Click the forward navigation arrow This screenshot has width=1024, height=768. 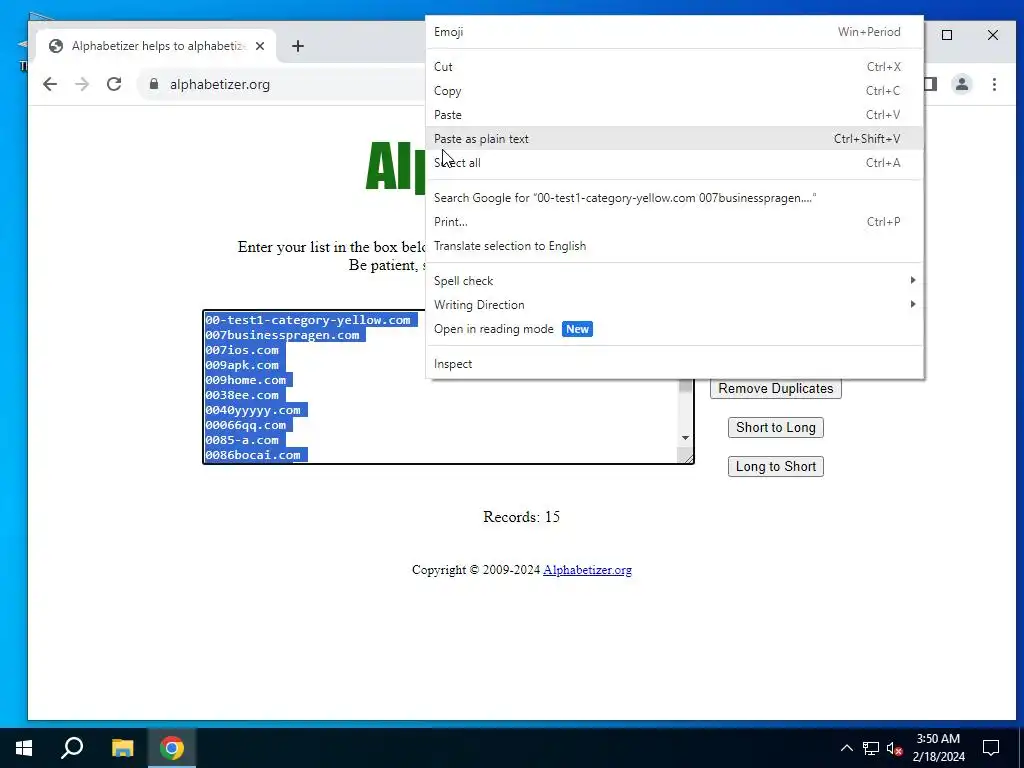coord(82,84)
